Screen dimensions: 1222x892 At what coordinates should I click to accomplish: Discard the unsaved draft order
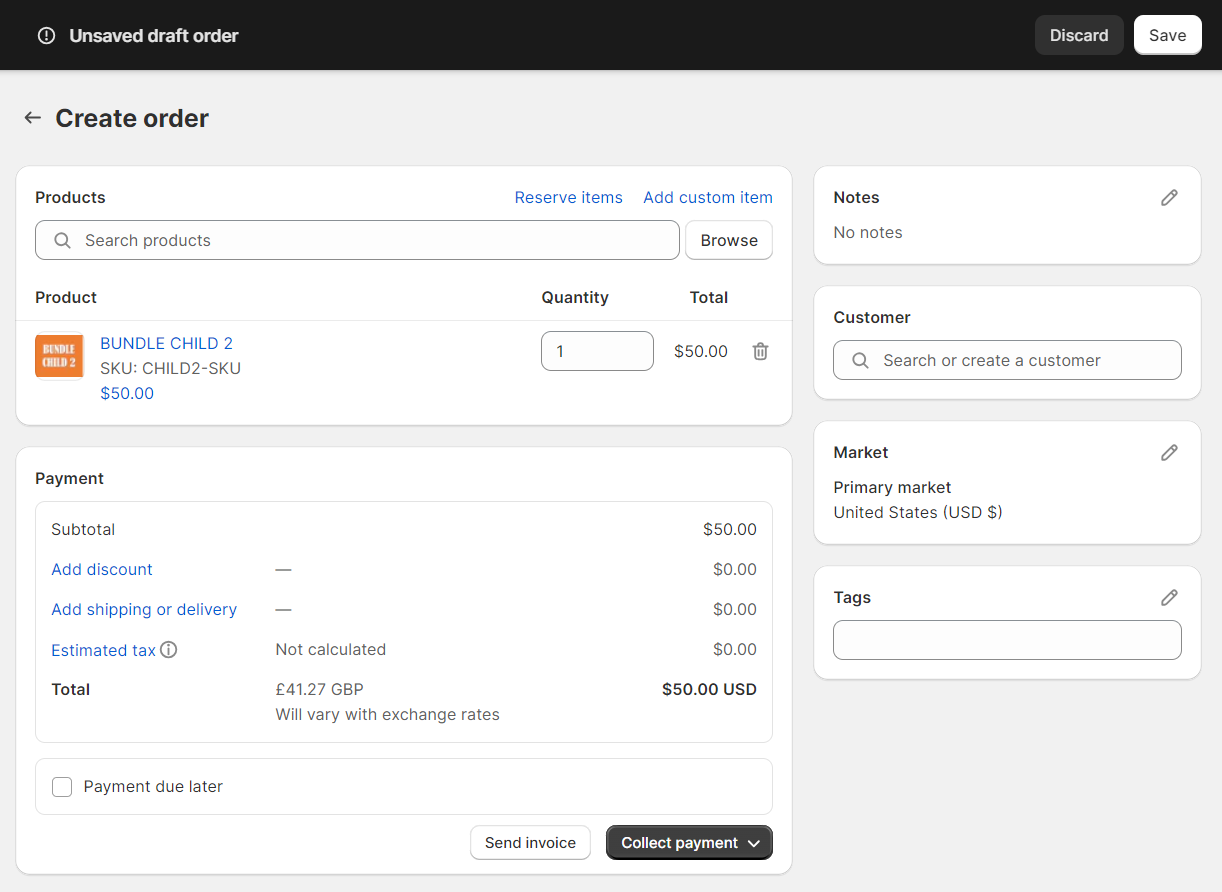click(1079, 34)
